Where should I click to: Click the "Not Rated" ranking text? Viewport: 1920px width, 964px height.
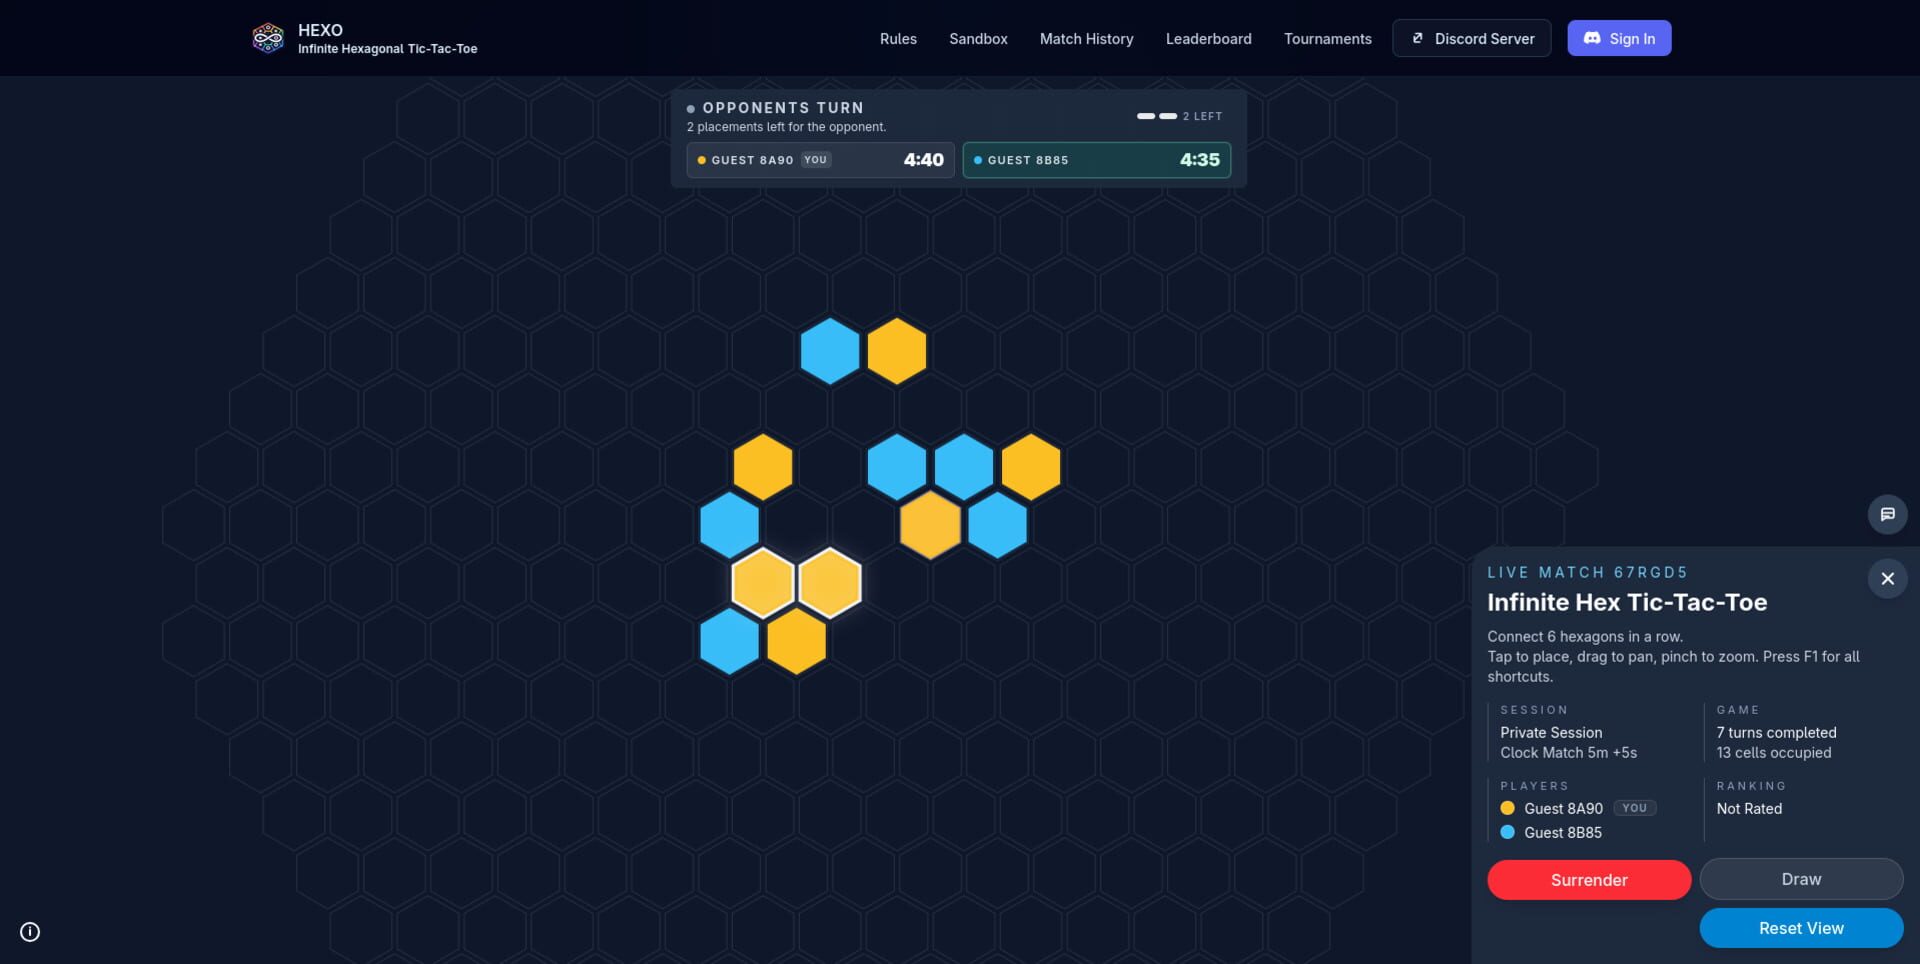[1749, 809]
